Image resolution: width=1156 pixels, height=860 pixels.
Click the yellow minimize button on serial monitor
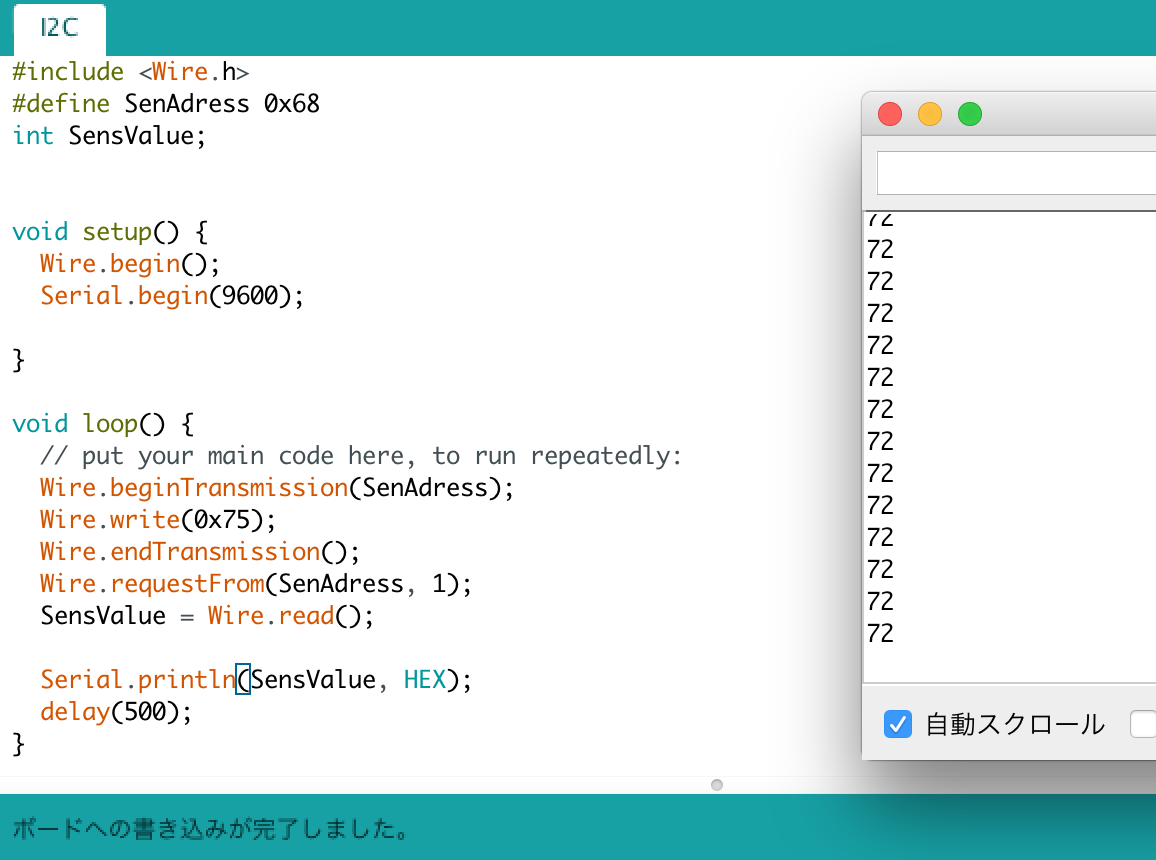[x=929, y=114]
